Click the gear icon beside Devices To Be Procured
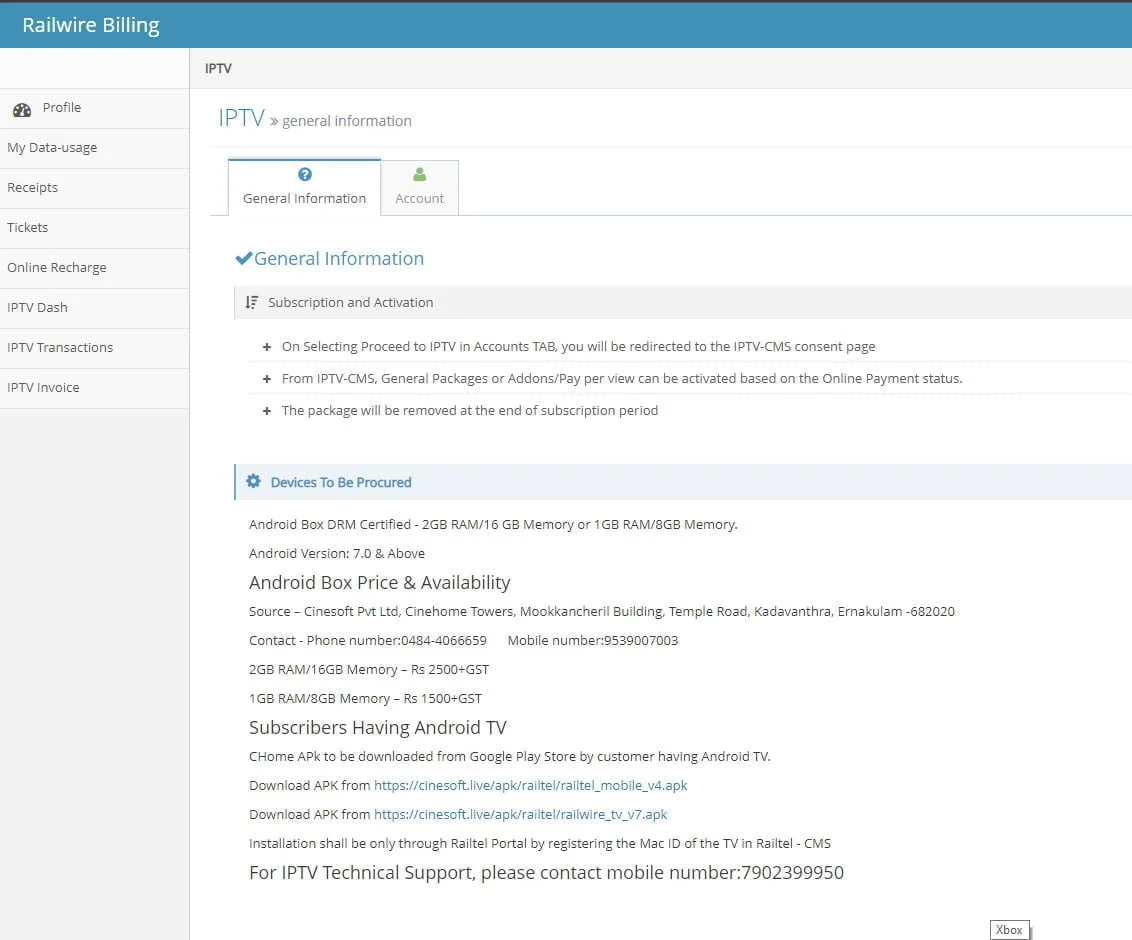This screenshot has width=1132, height=940. 253,482
